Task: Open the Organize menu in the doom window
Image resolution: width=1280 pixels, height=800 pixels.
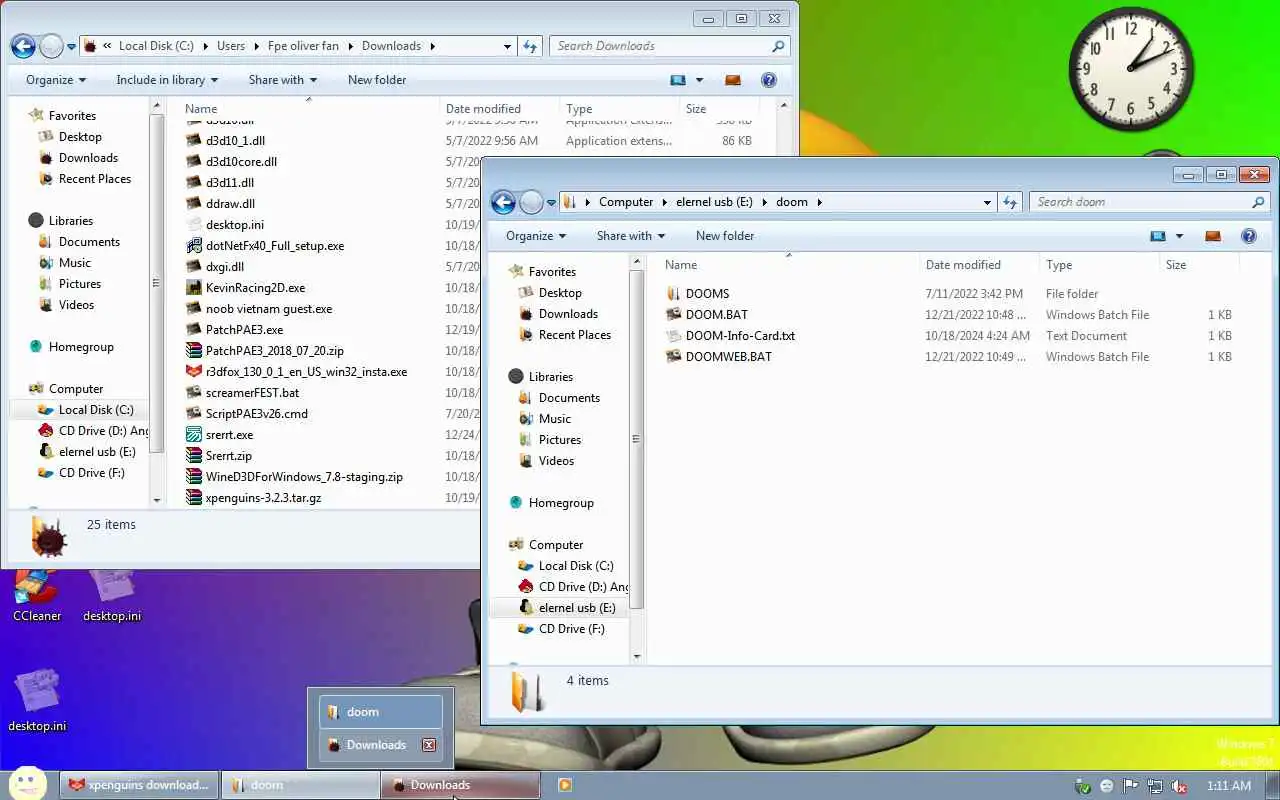Action: pos(536,236)
